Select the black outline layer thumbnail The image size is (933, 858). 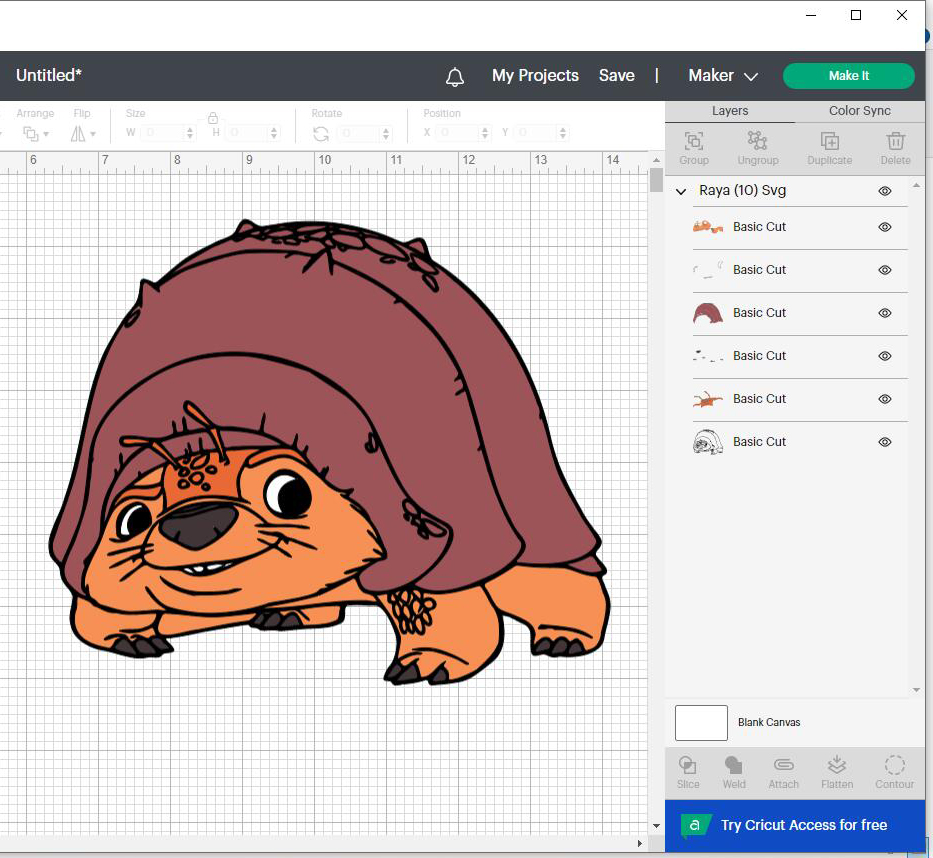(x=708, y=442)
